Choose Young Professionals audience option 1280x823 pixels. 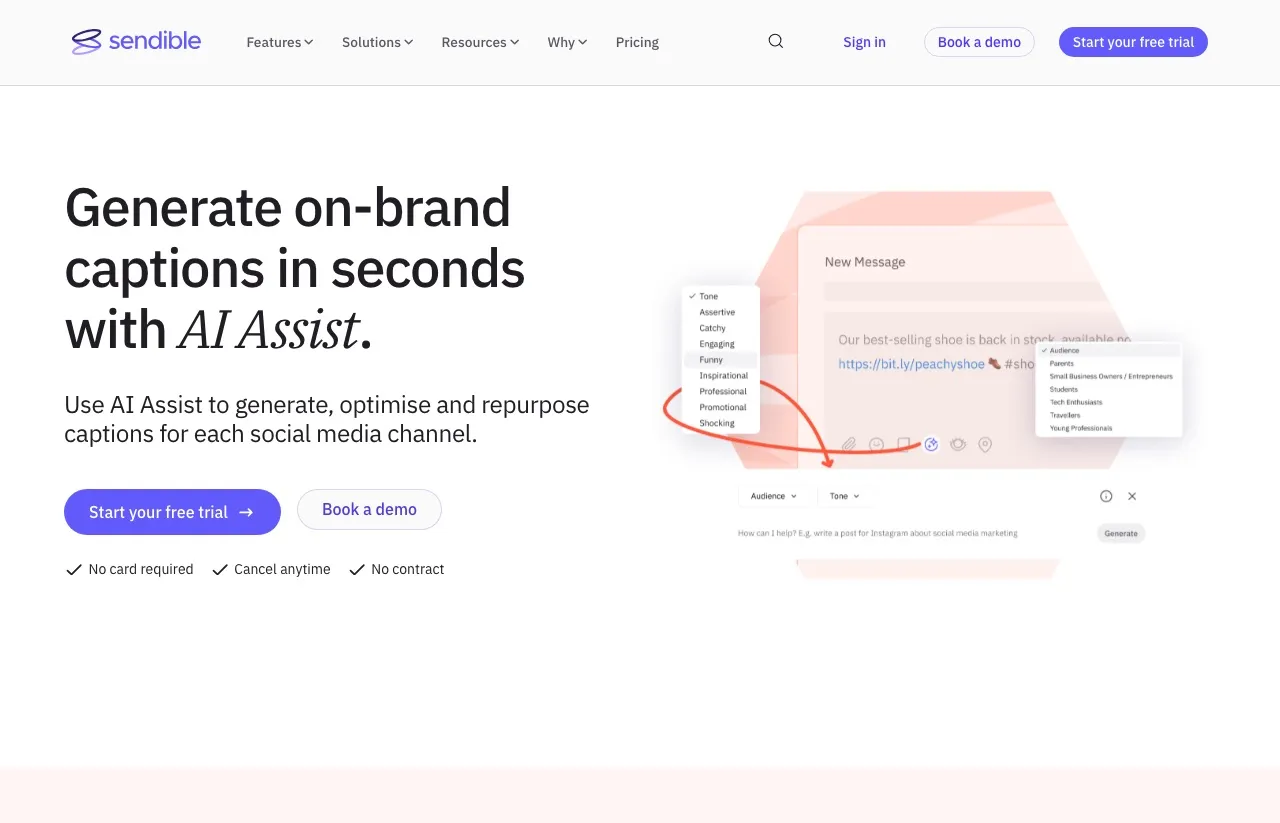point(1080,428)
